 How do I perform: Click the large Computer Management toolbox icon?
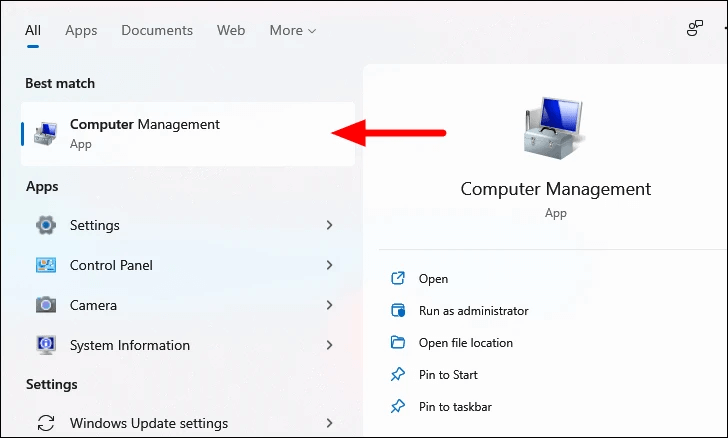tap(553, 128)
